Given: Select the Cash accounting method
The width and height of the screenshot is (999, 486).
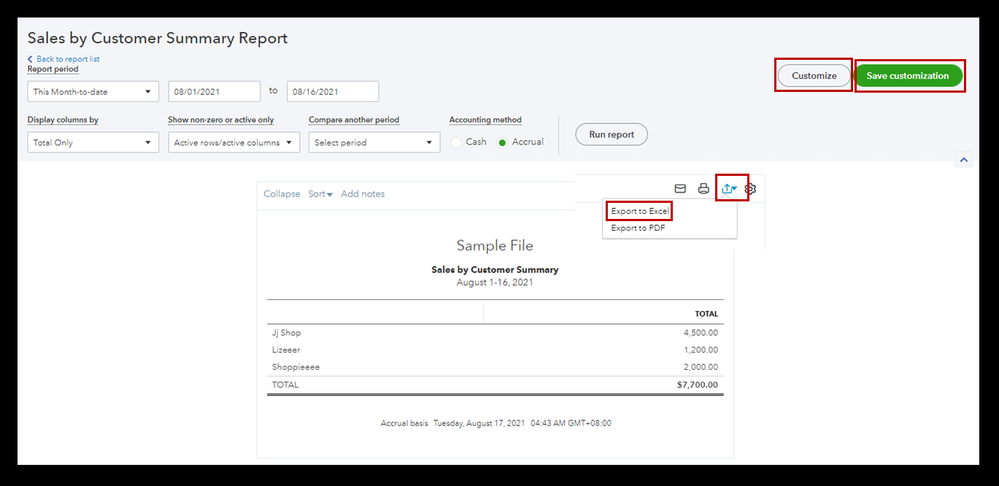Looking at the screenshot, I should 457,142.
